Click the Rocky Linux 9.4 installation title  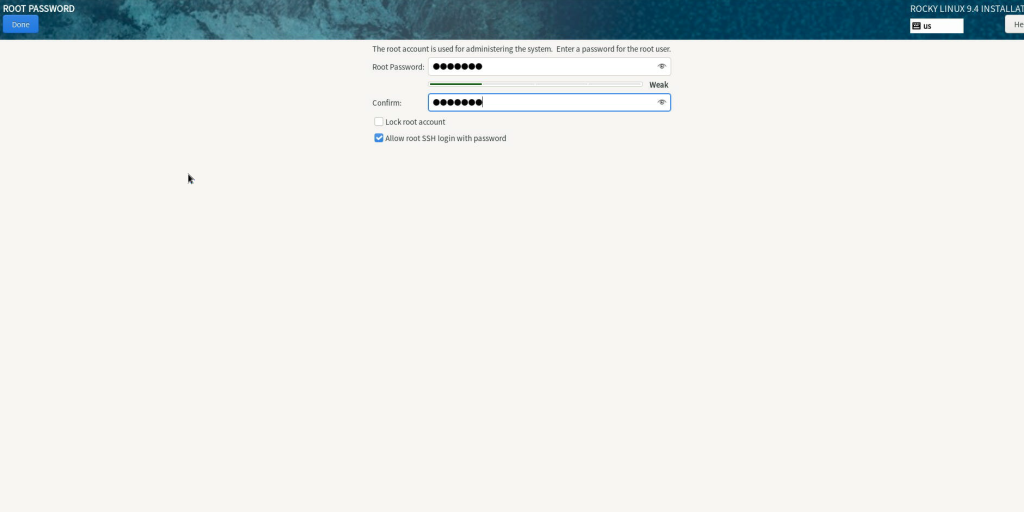click(x=966, y=9)
